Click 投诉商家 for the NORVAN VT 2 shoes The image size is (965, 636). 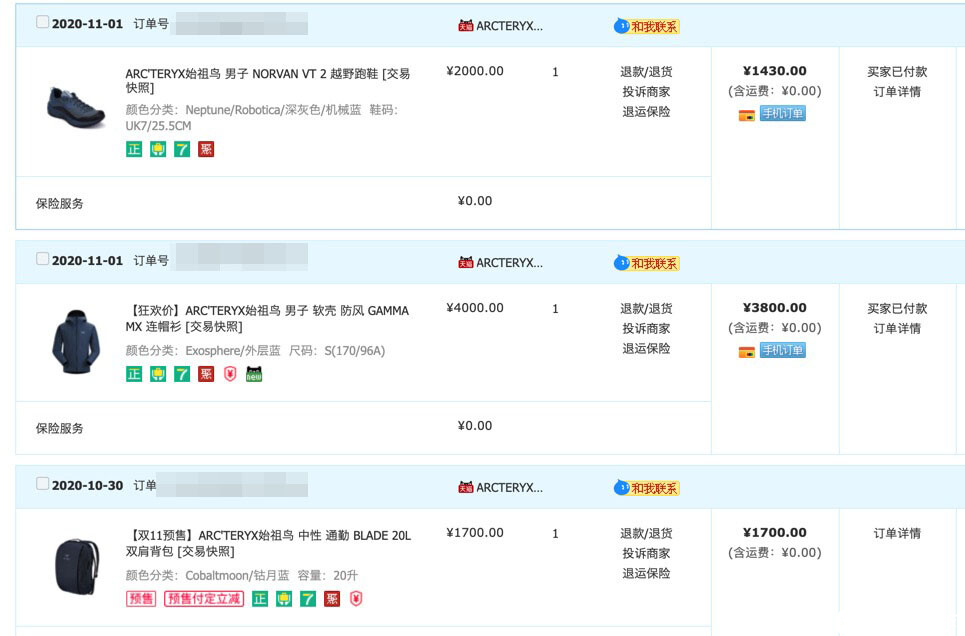pyautogui.click(x=646, y=92)
